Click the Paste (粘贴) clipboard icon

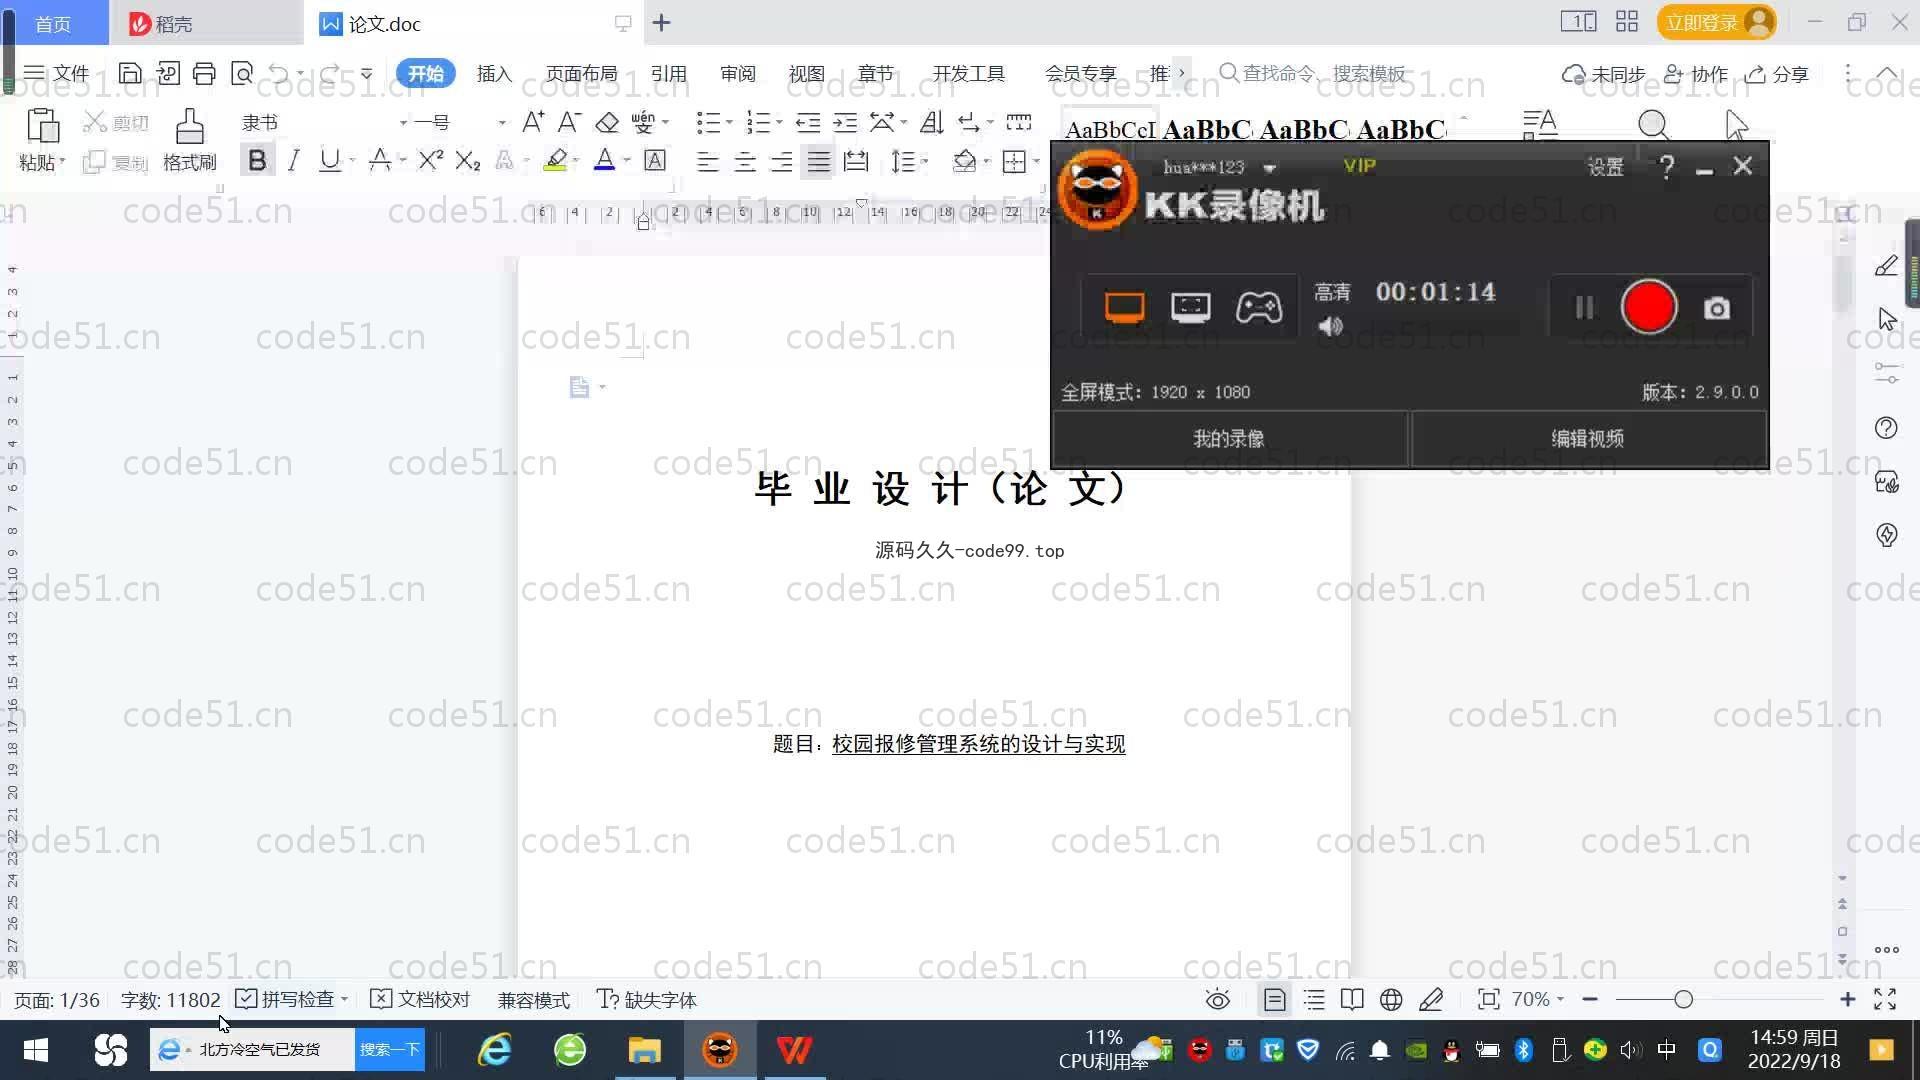[42, 126]
